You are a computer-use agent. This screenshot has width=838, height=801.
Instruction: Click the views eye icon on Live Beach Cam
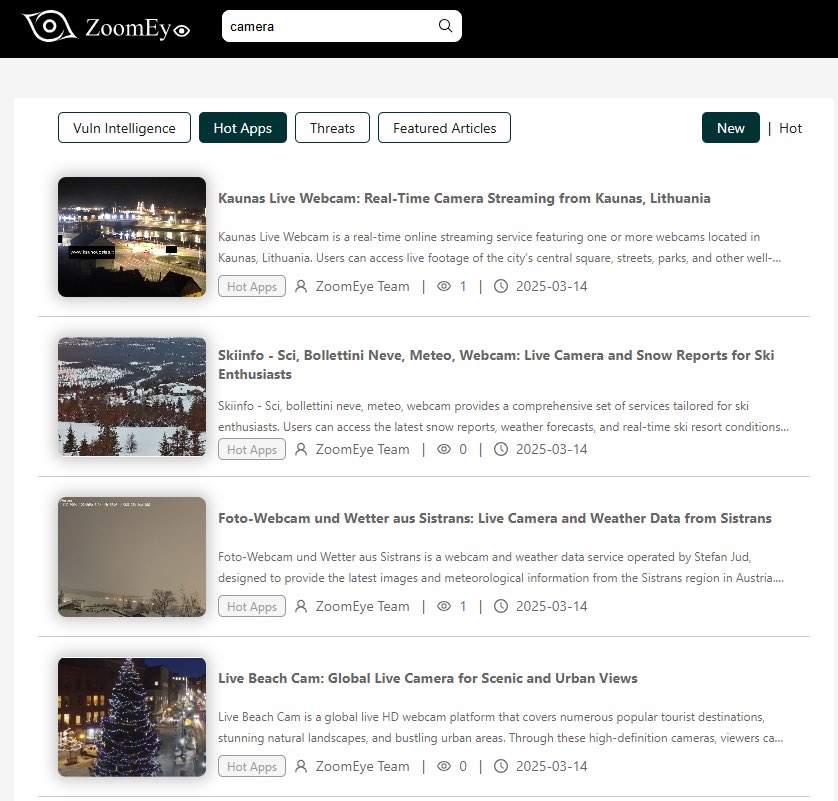point(444,766)
